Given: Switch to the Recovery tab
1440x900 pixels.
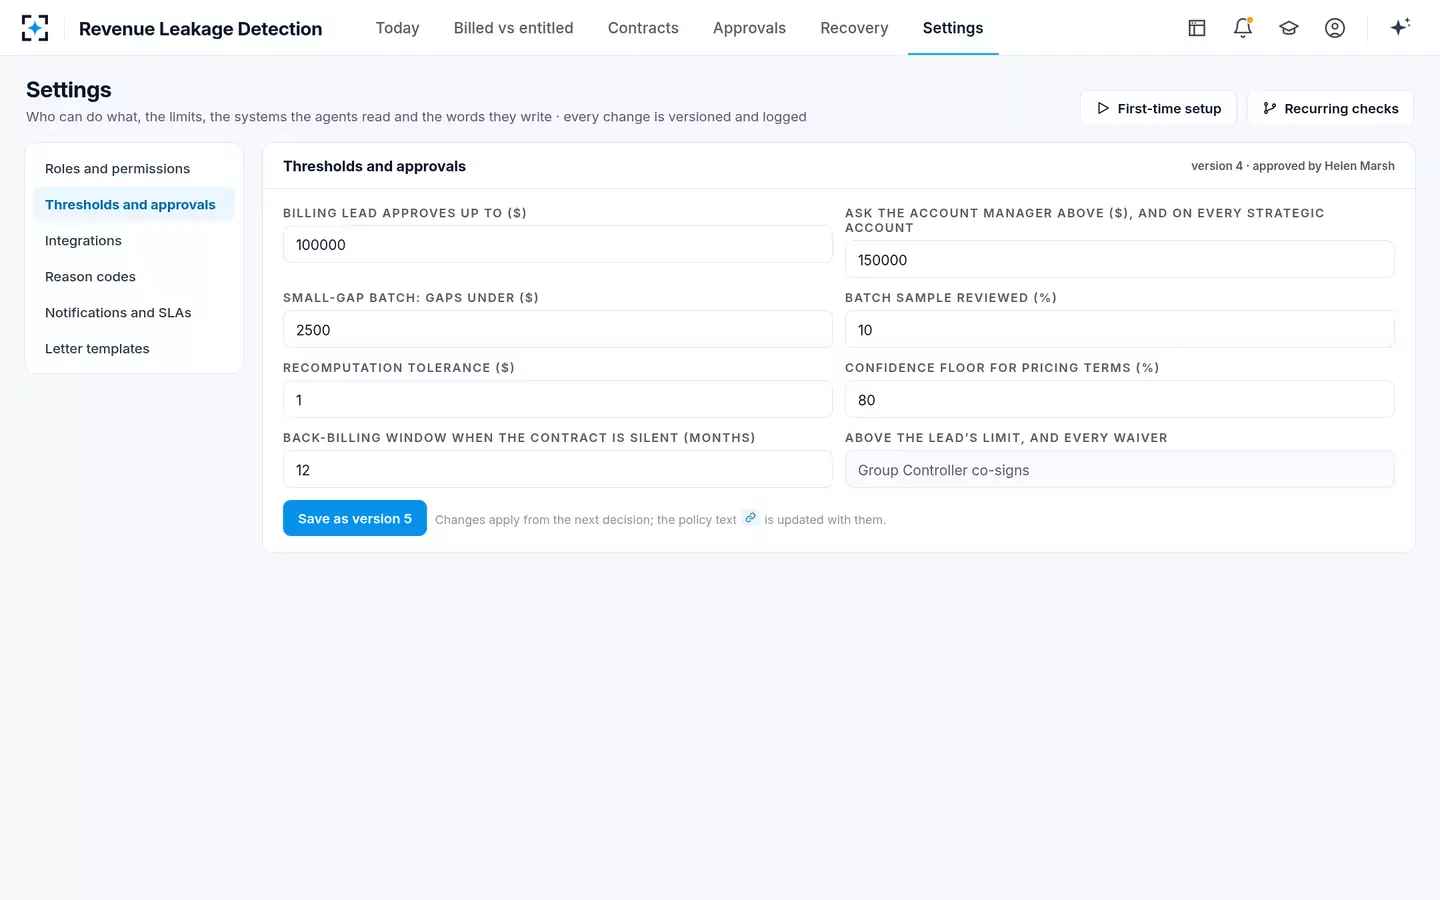Looking at the screenshot, I should click(x=854, y=28).
